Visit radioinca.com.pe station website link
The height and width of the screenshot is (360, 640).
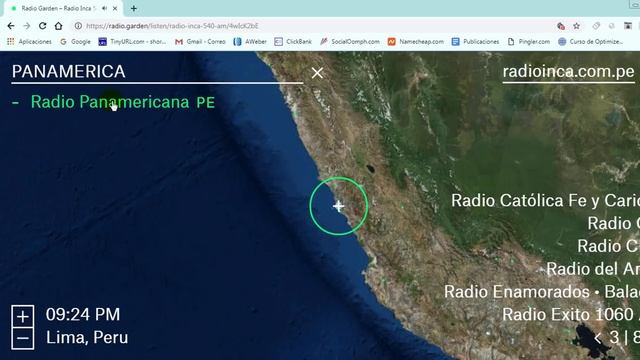pyautogui.click(x=568, y=72)
